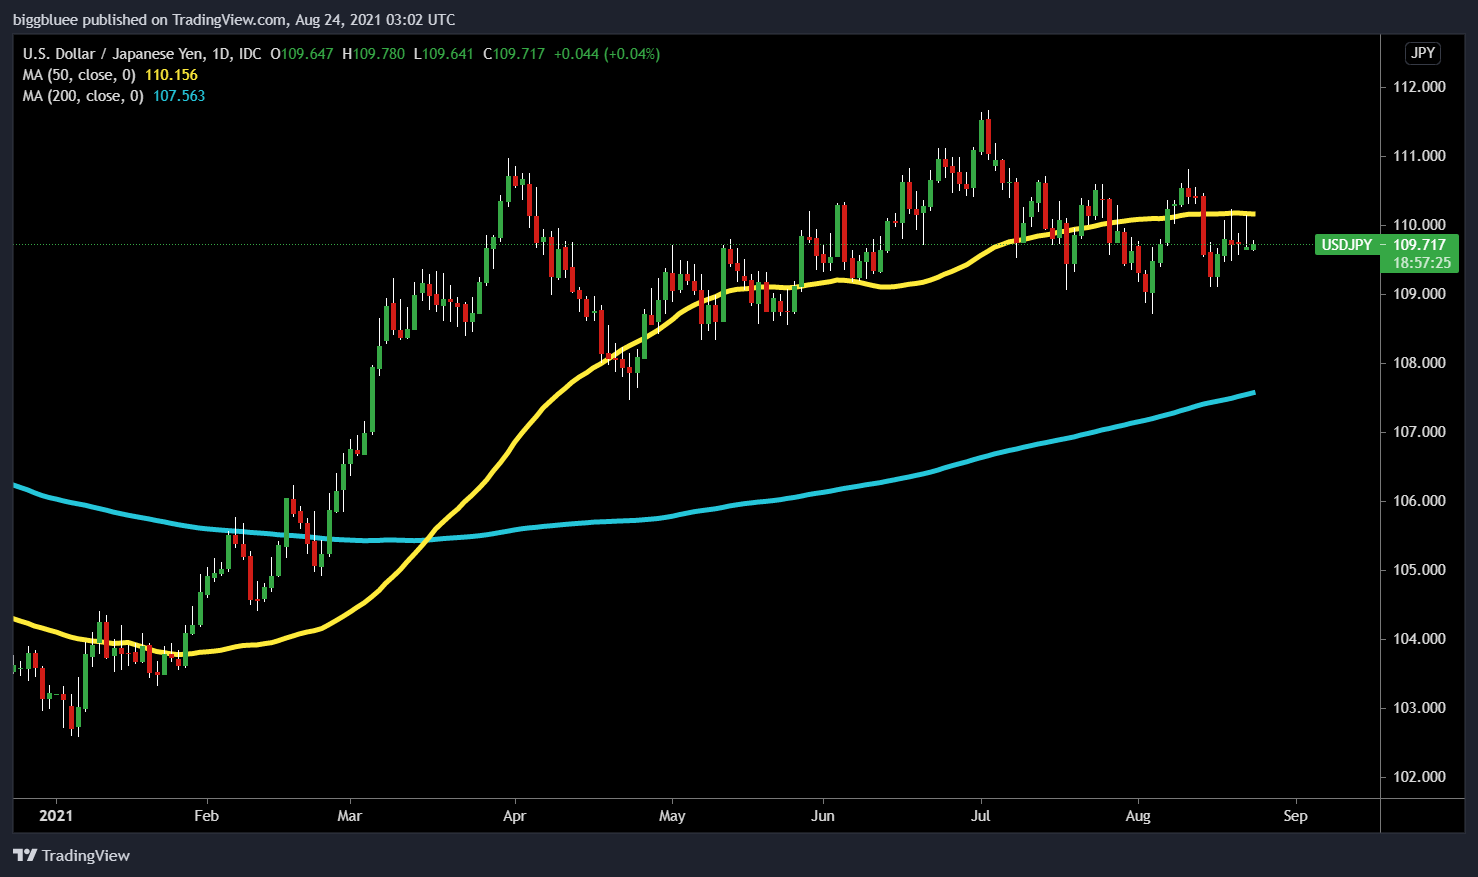
Task: Click the Feb label on time axis
Action: [206, 816]
